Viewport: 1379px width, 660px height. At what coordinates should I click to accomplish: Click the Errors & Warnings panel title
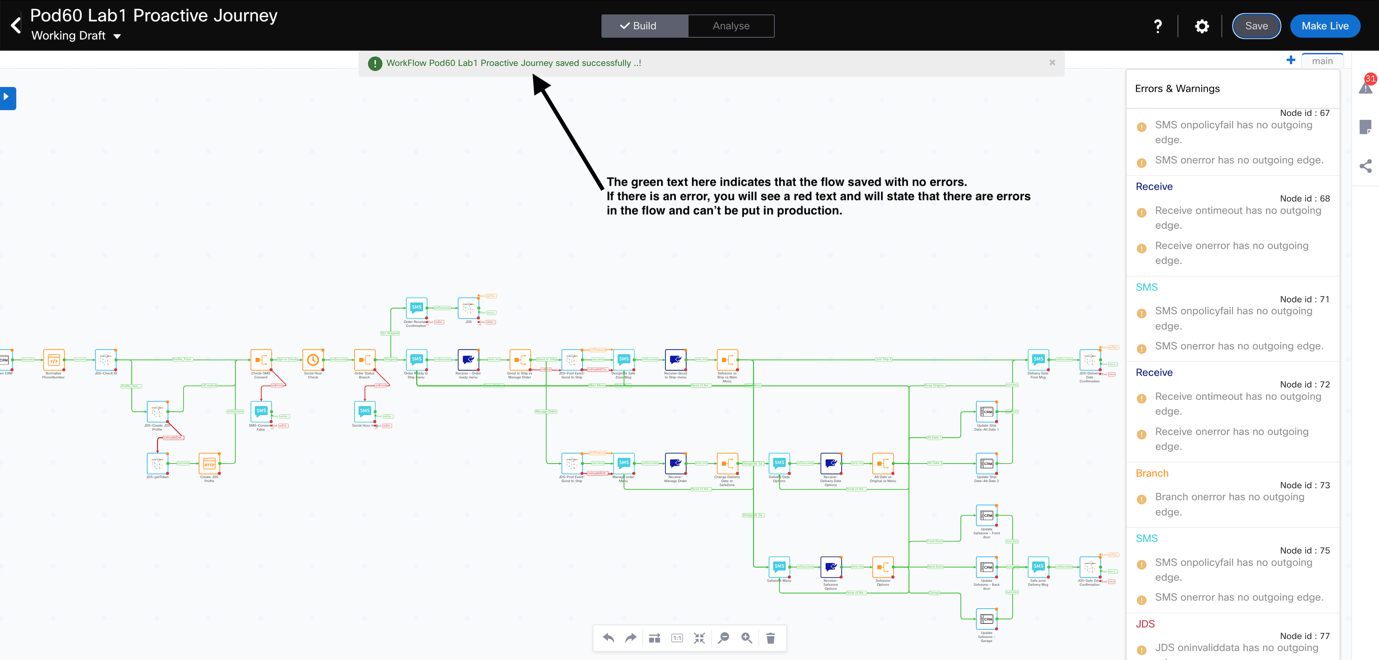1177,89
